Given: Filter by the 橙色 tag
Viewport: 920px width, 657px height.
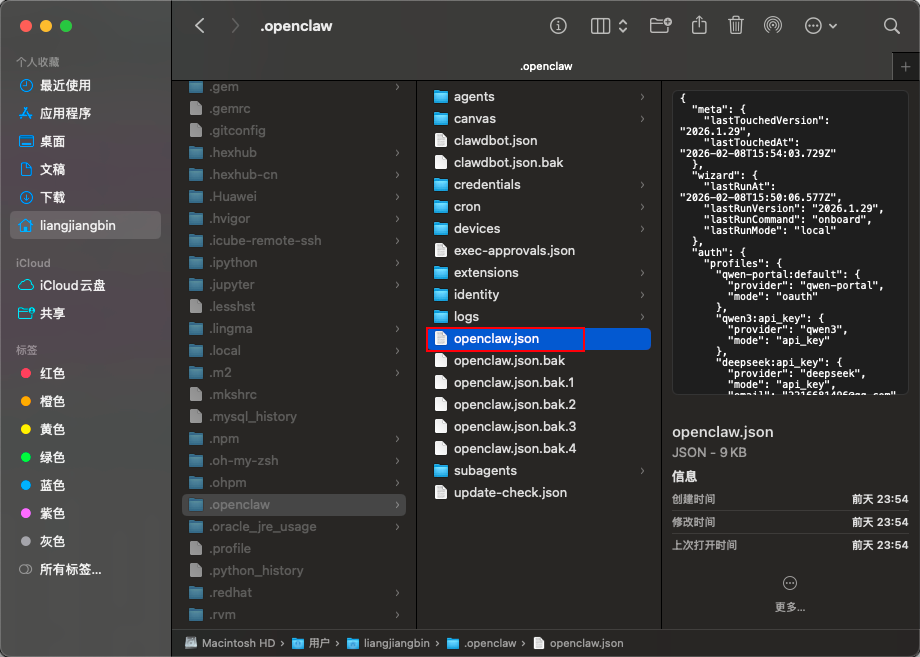Looking at the screenshot, I should (86, 402).
